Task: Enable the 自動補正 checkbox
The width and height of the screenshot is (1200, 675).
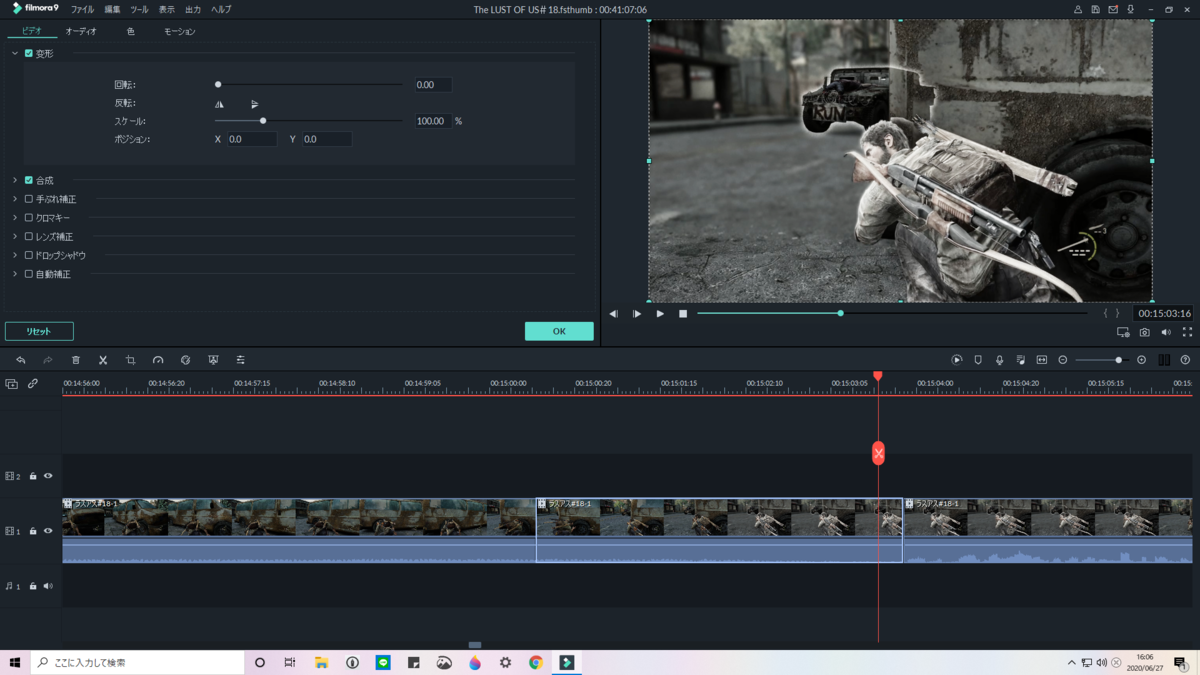Action: tap(28, 273)
